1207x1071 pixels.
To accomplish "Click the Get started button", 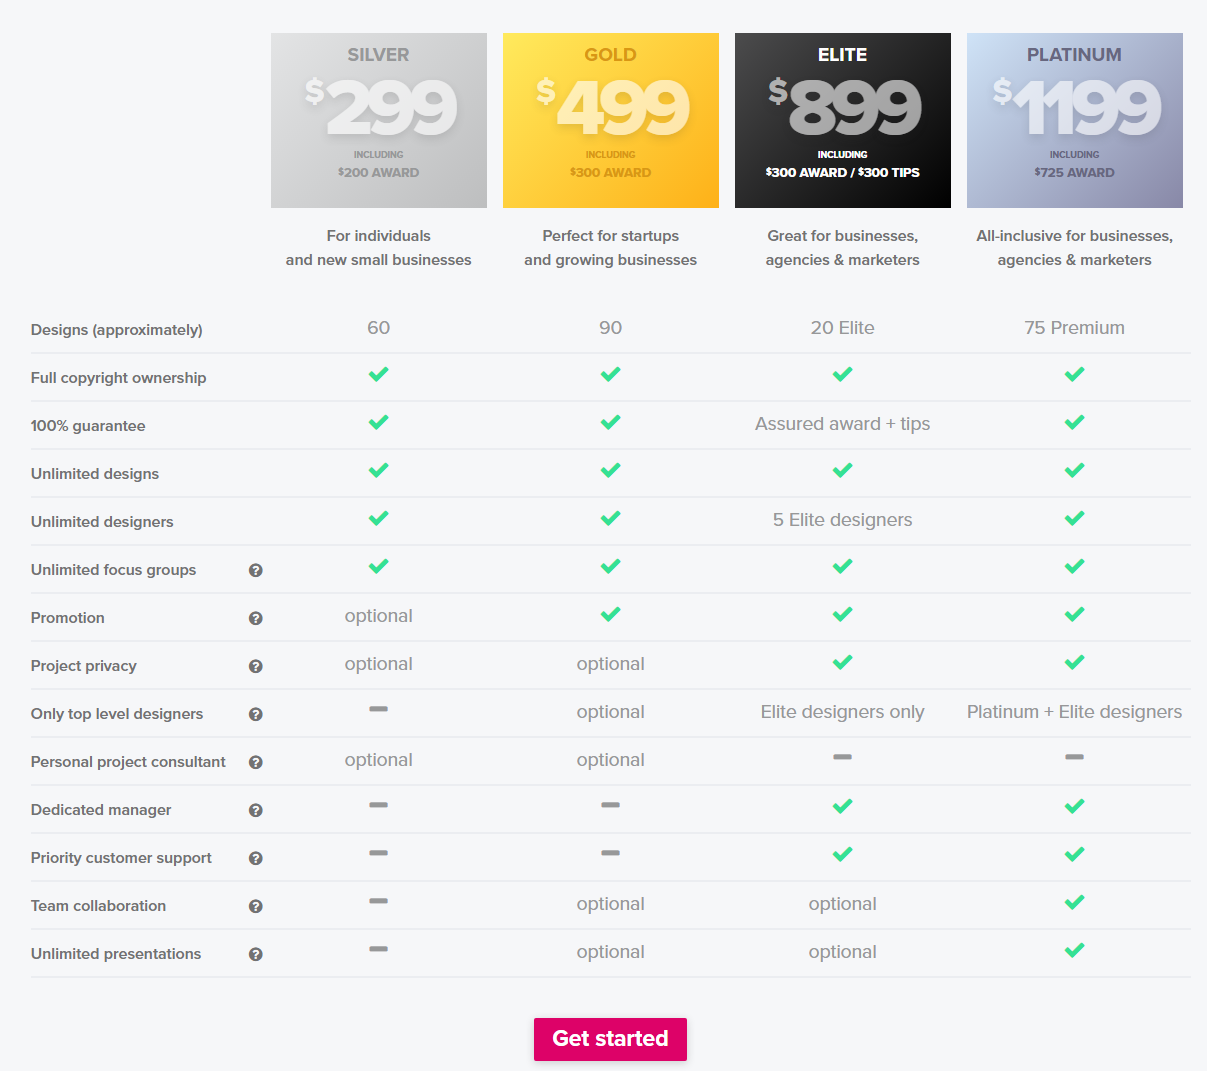I will point(610,1039).
